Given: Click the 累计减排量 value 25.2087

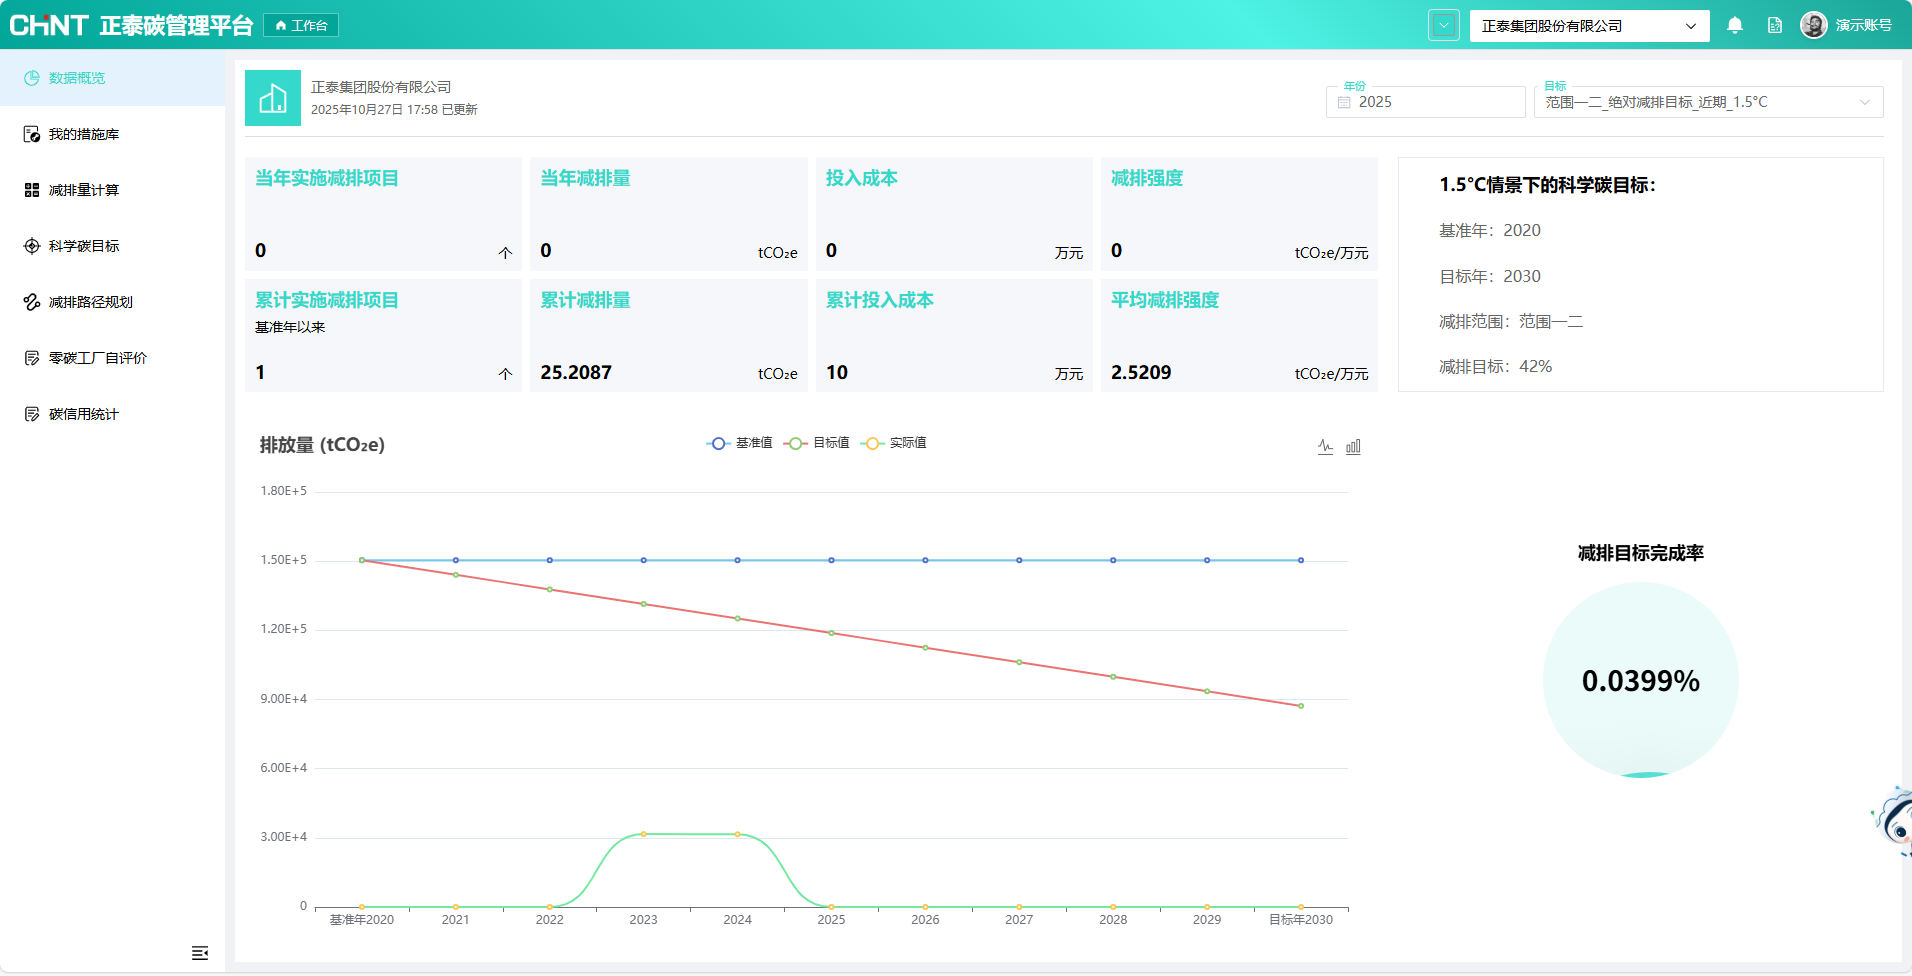Looking at the screenshot, I should point(576,372).
